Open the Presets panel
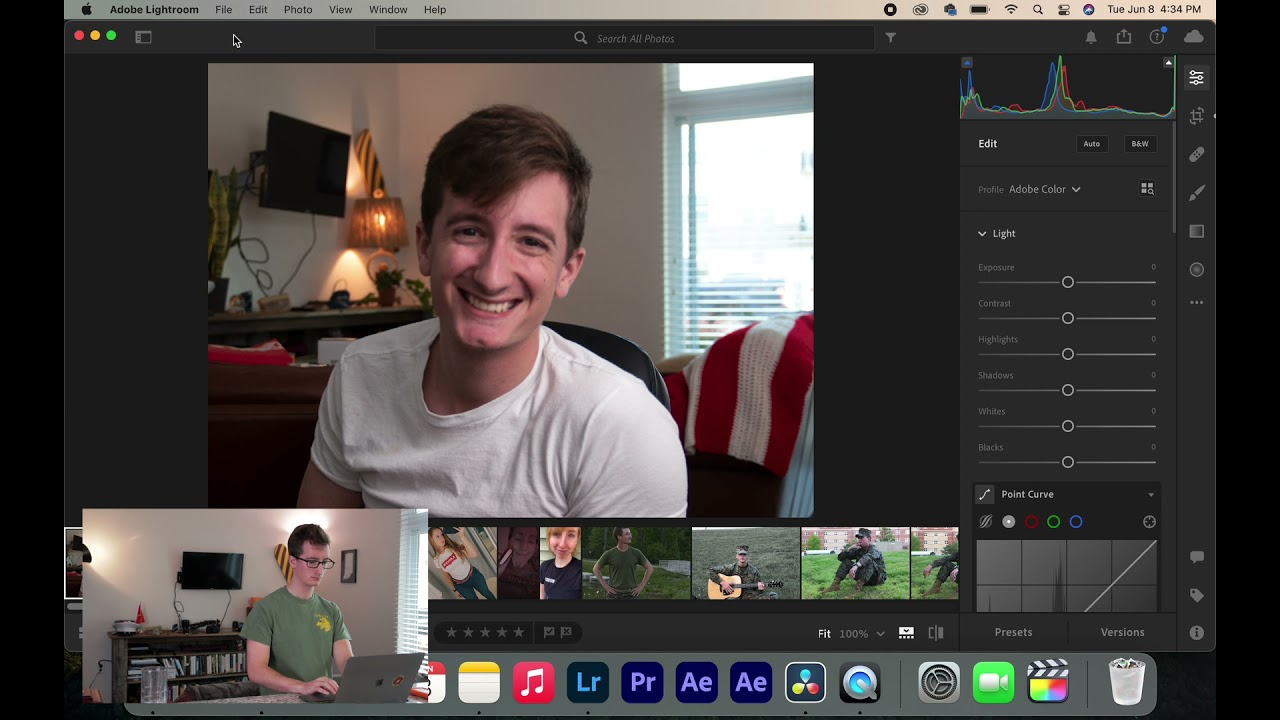This screenshot has height=720, width=1280. coord(1014,632)
